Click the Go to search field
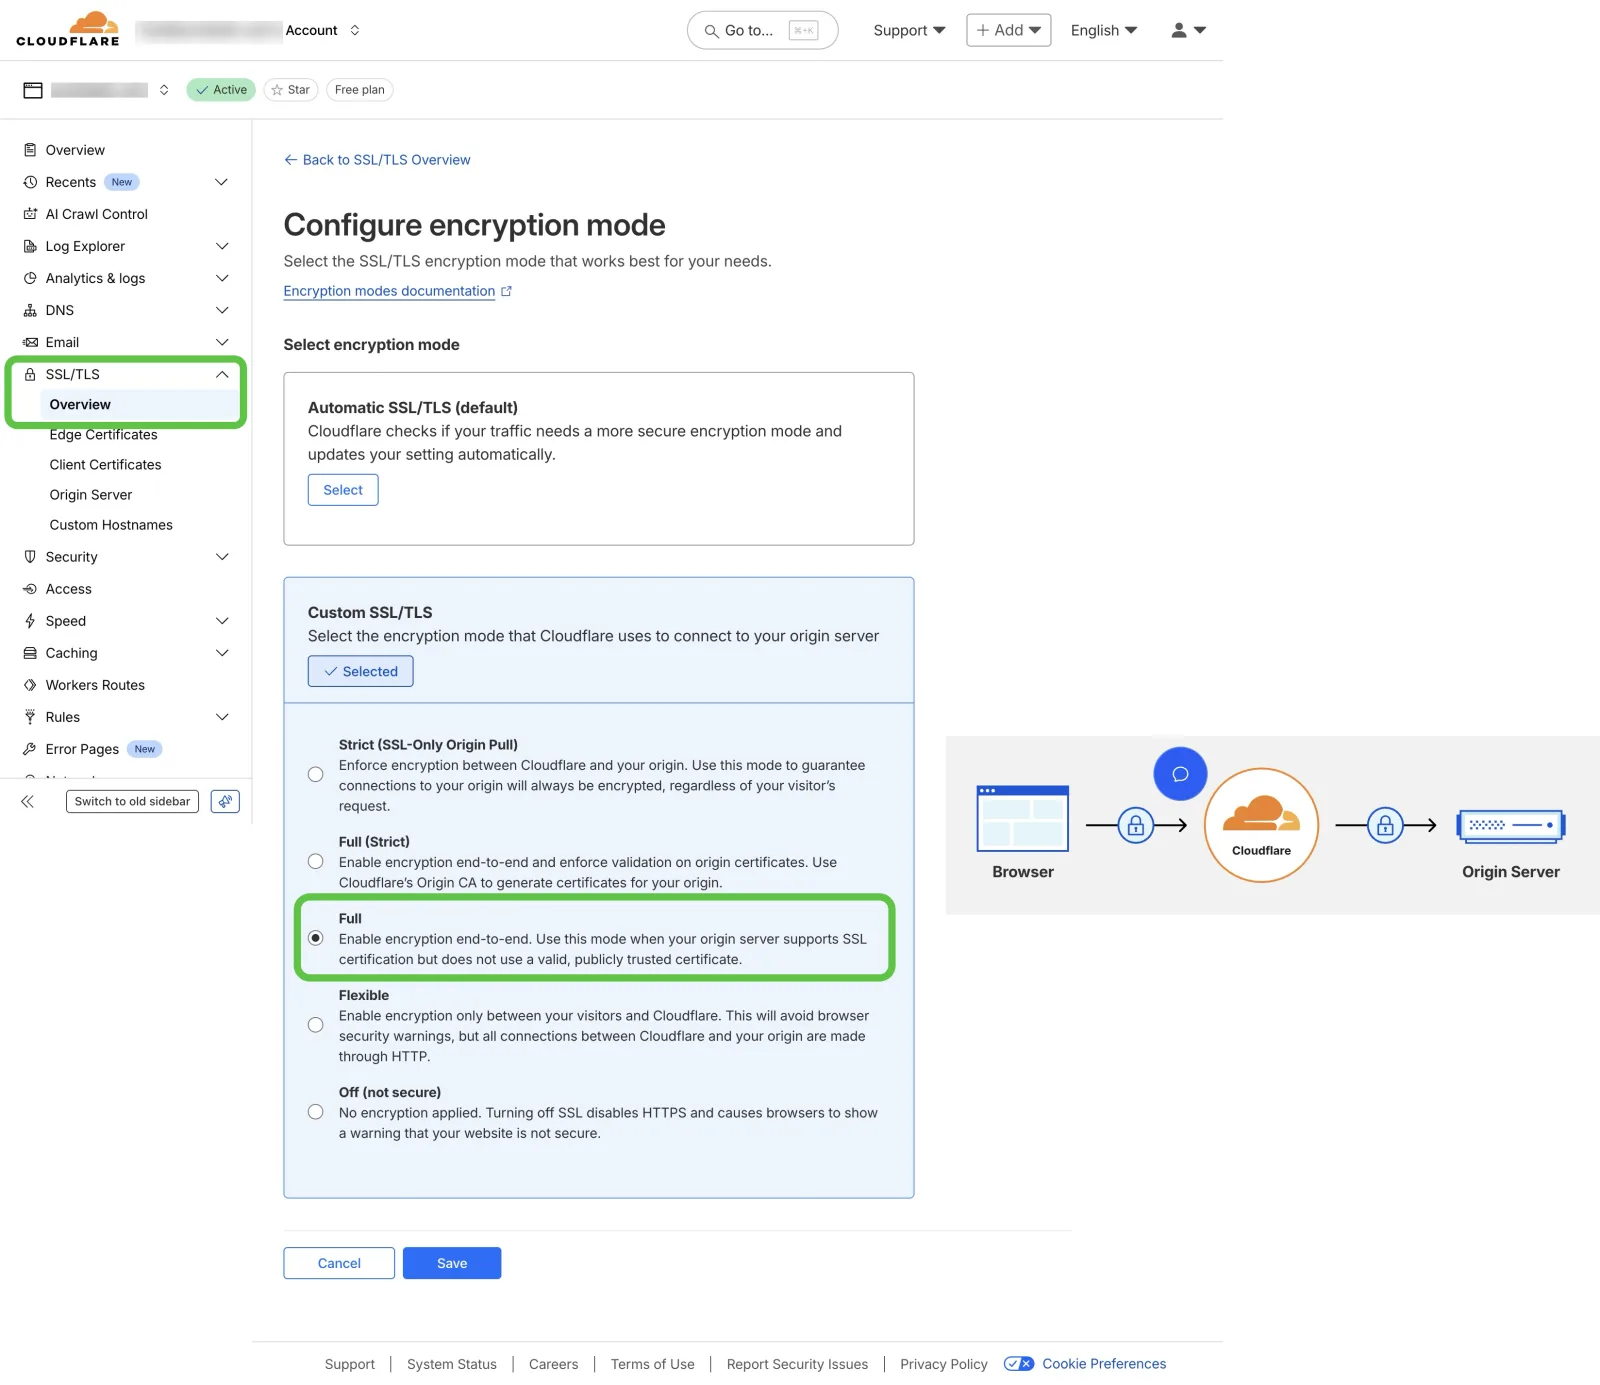This screenshot has width=1600, height=1385. [x=762, y=31]
